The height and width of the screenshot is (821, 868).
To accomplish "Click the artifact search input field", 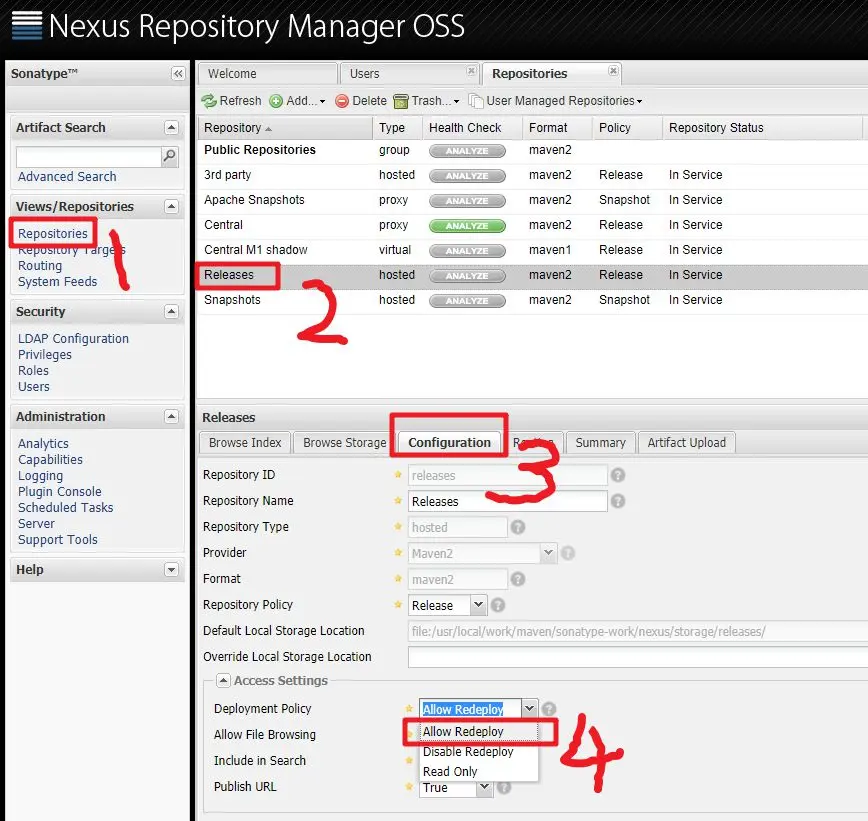I will pyautogui.click(x=89, y=157).
